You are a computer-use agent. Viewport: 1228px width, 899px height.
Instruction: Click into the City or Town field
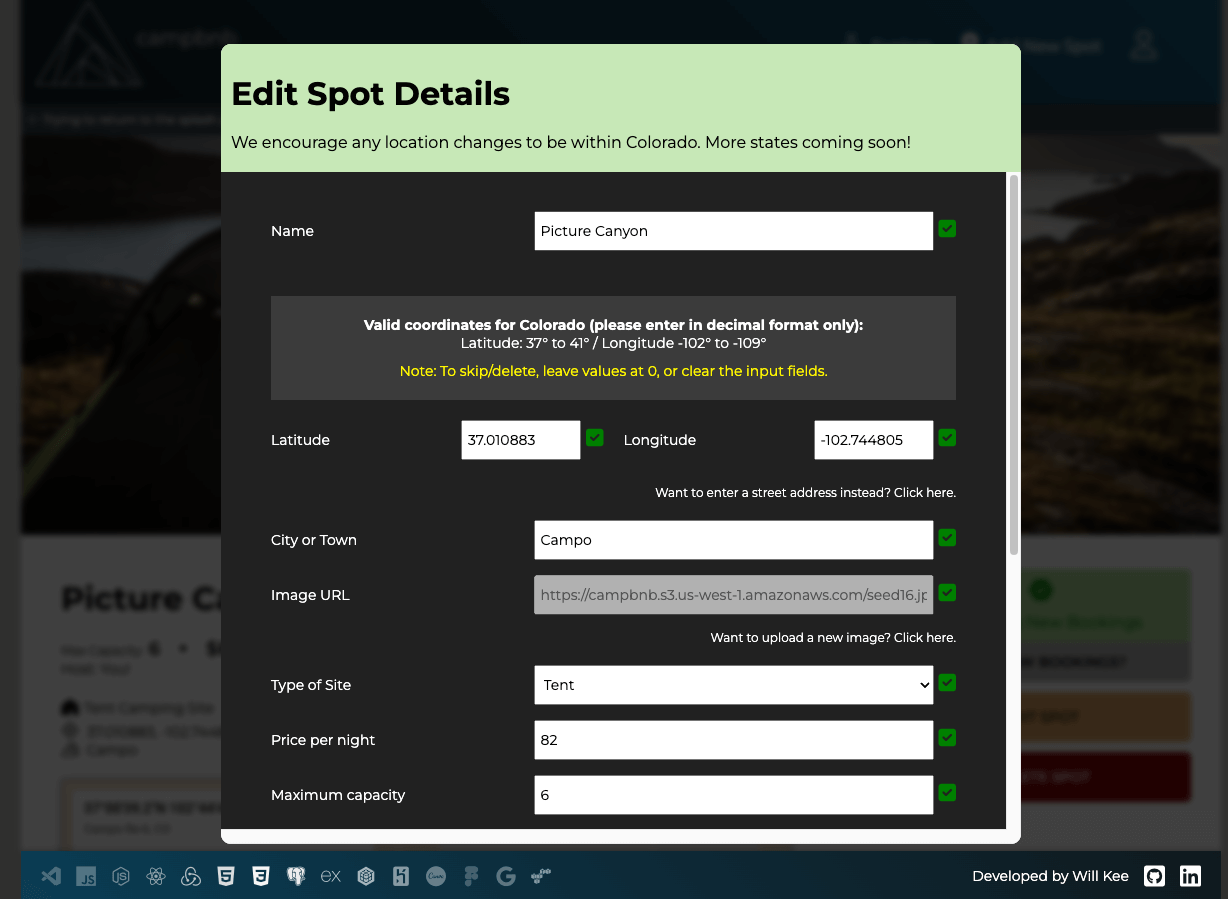coord(733,540)
